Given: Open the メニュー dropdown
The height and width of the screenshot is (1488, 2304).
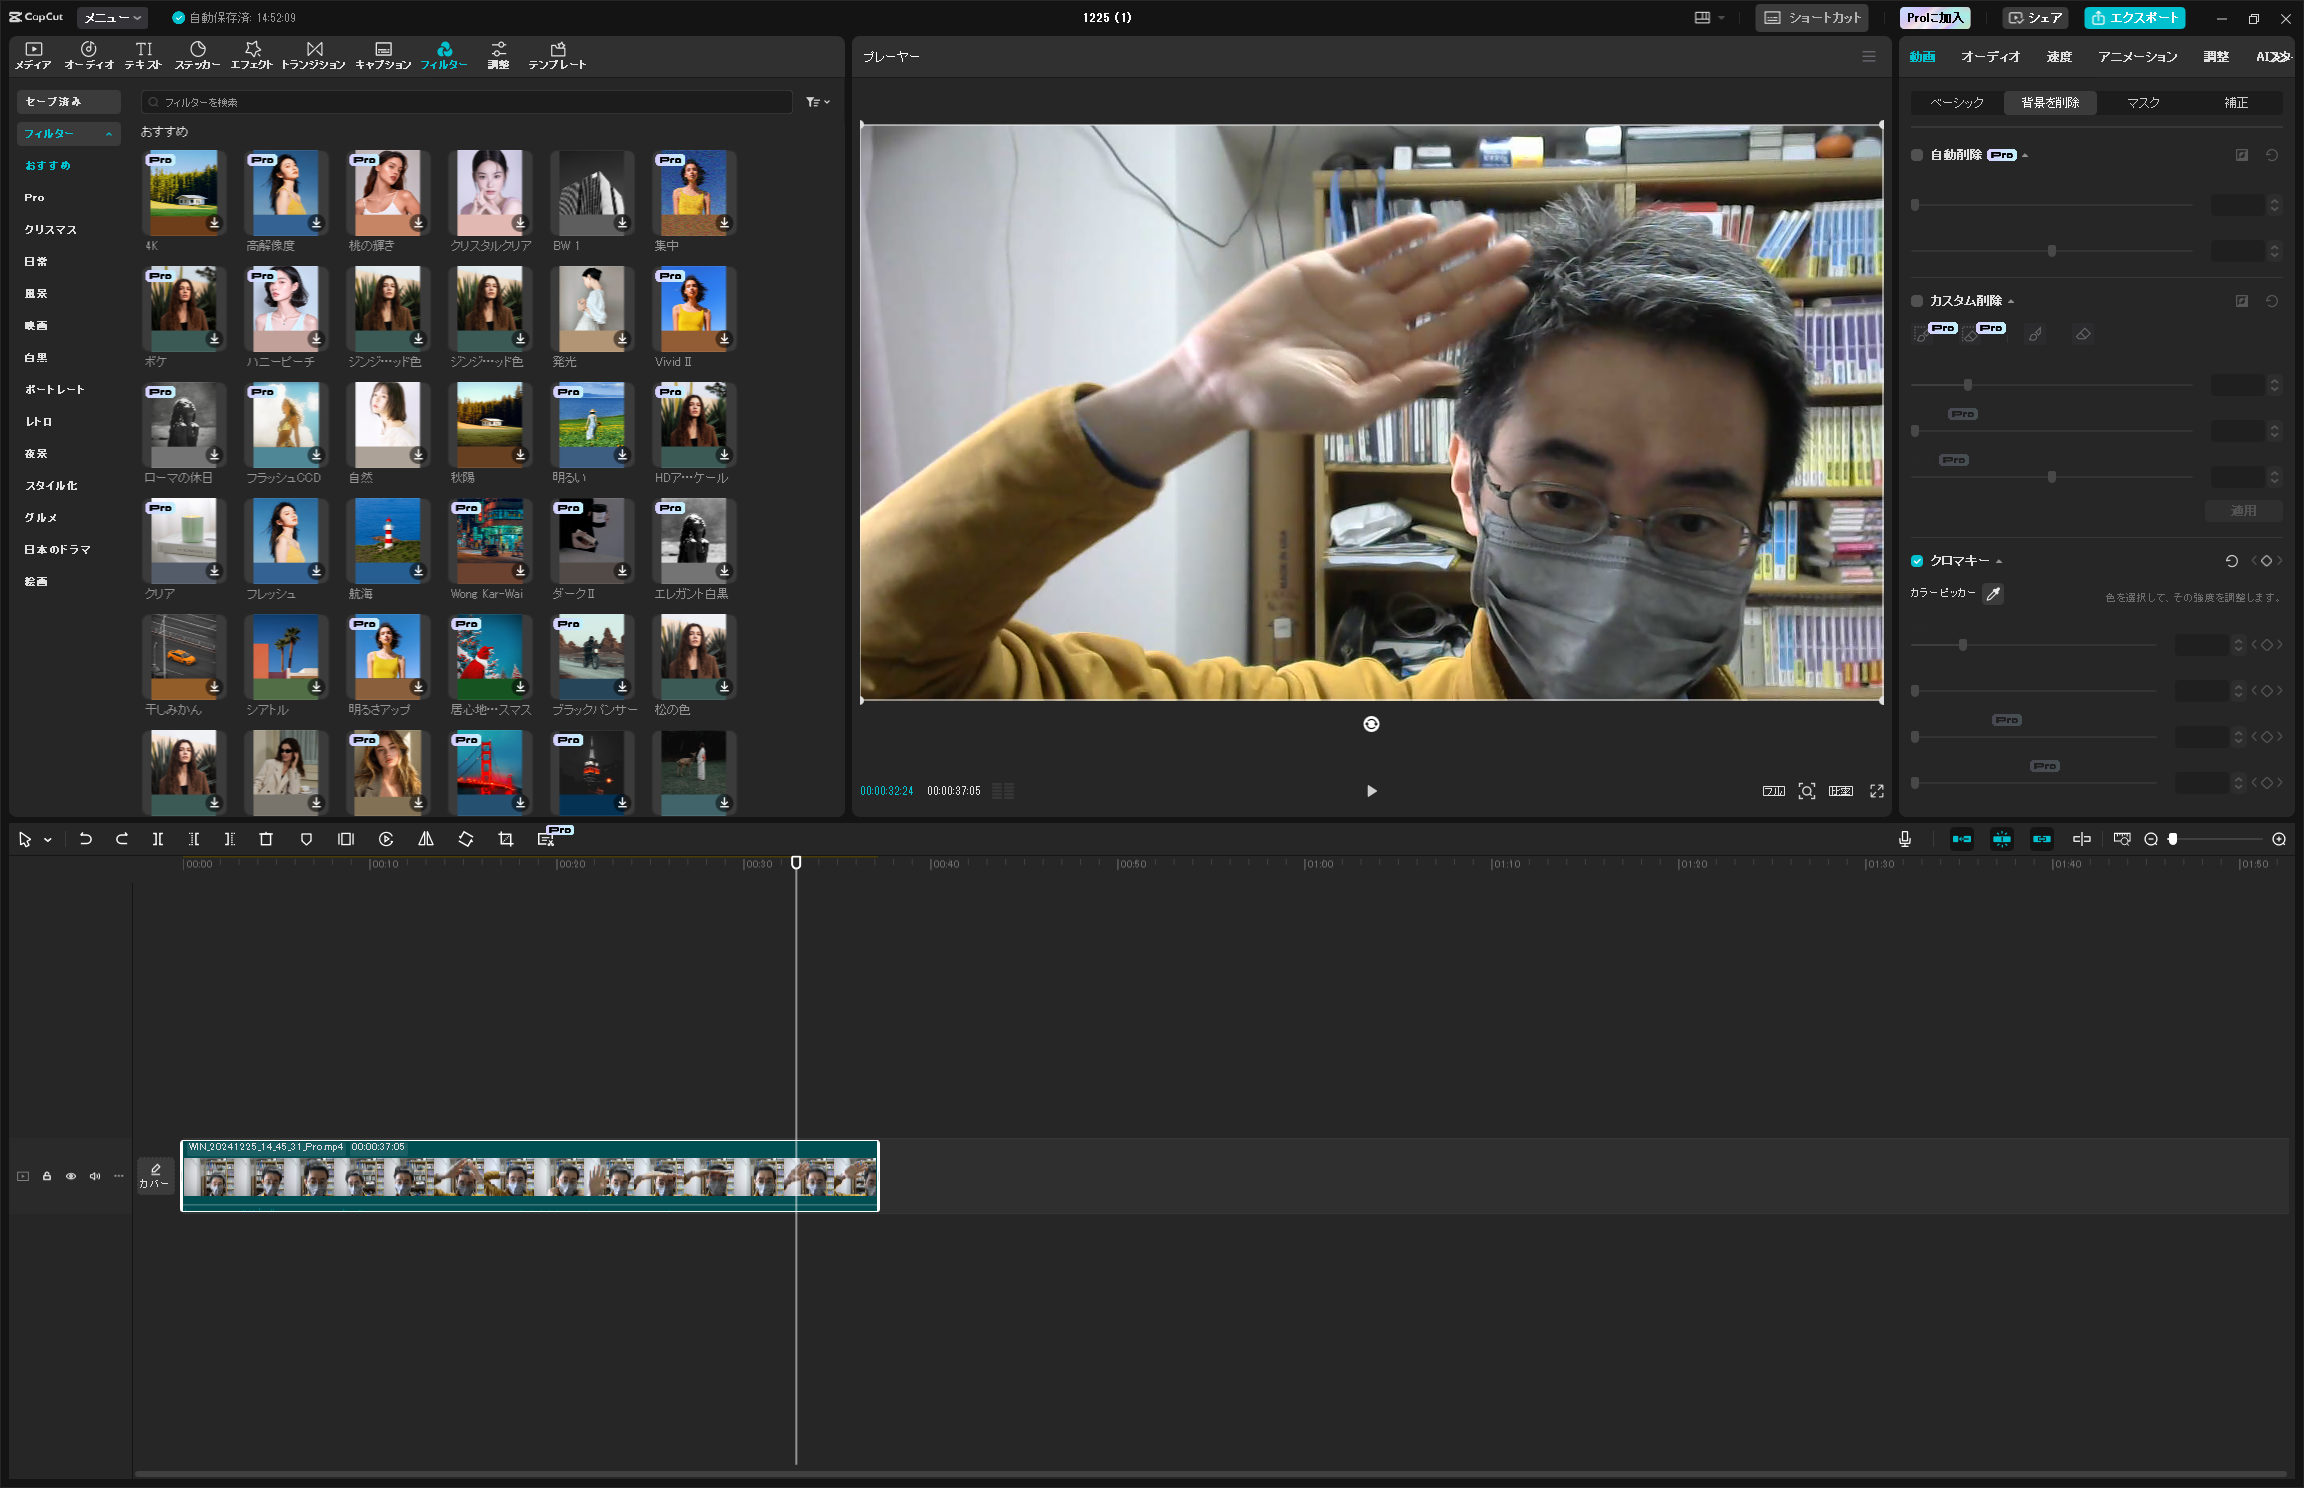Looking at the screenshot, I should (112, 18).
